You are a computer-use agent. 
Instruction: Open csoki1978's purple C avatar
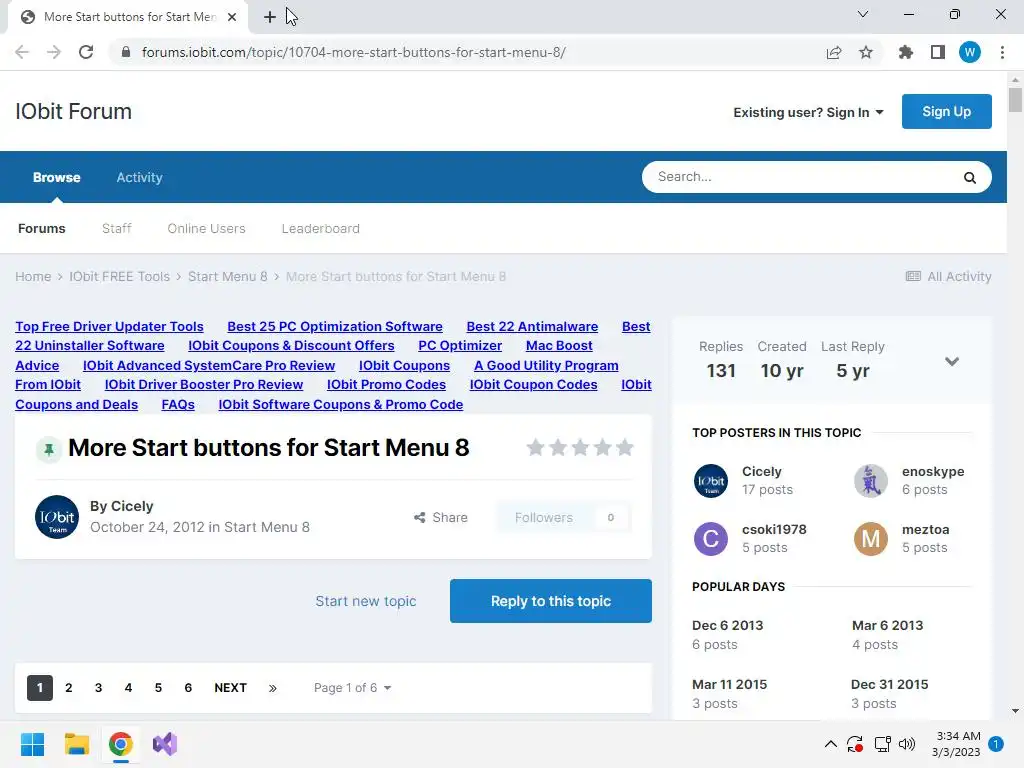point(711,539)
